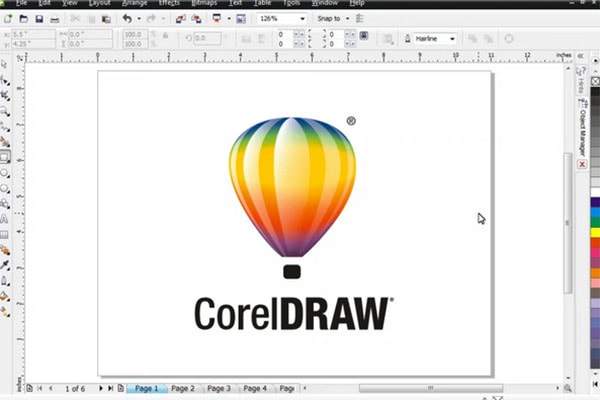Image resolution: width=600 pixels, height=400 pixels.
Task: Open the Effects menu
Action: pyautogui.click(x=169, y=3)
